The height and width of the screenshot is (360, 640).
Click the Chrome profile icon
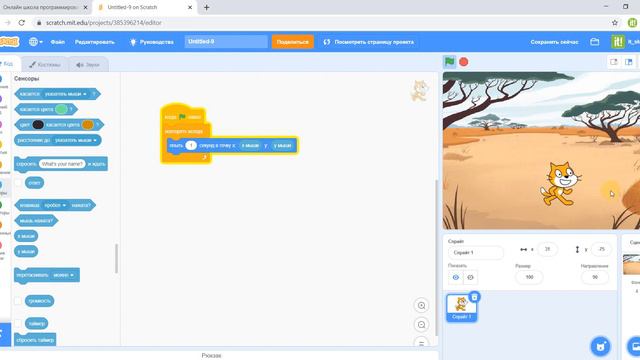click(x=633, y=23)
